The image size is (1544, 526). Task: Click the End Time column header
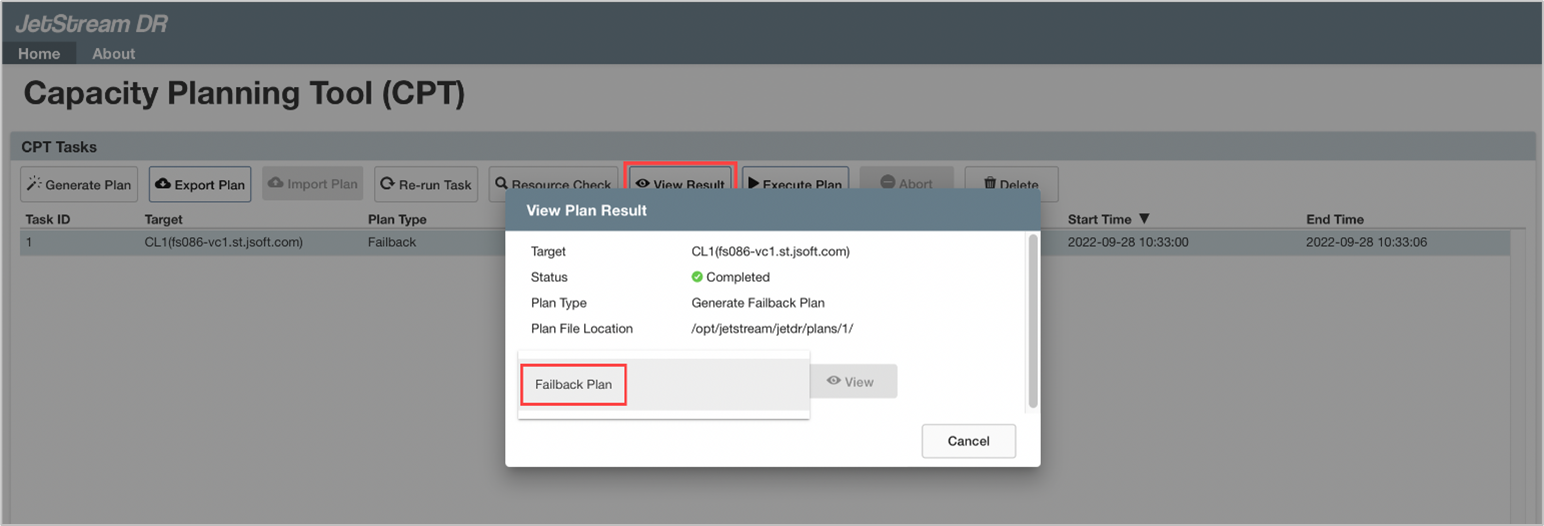click(1334, 219)
